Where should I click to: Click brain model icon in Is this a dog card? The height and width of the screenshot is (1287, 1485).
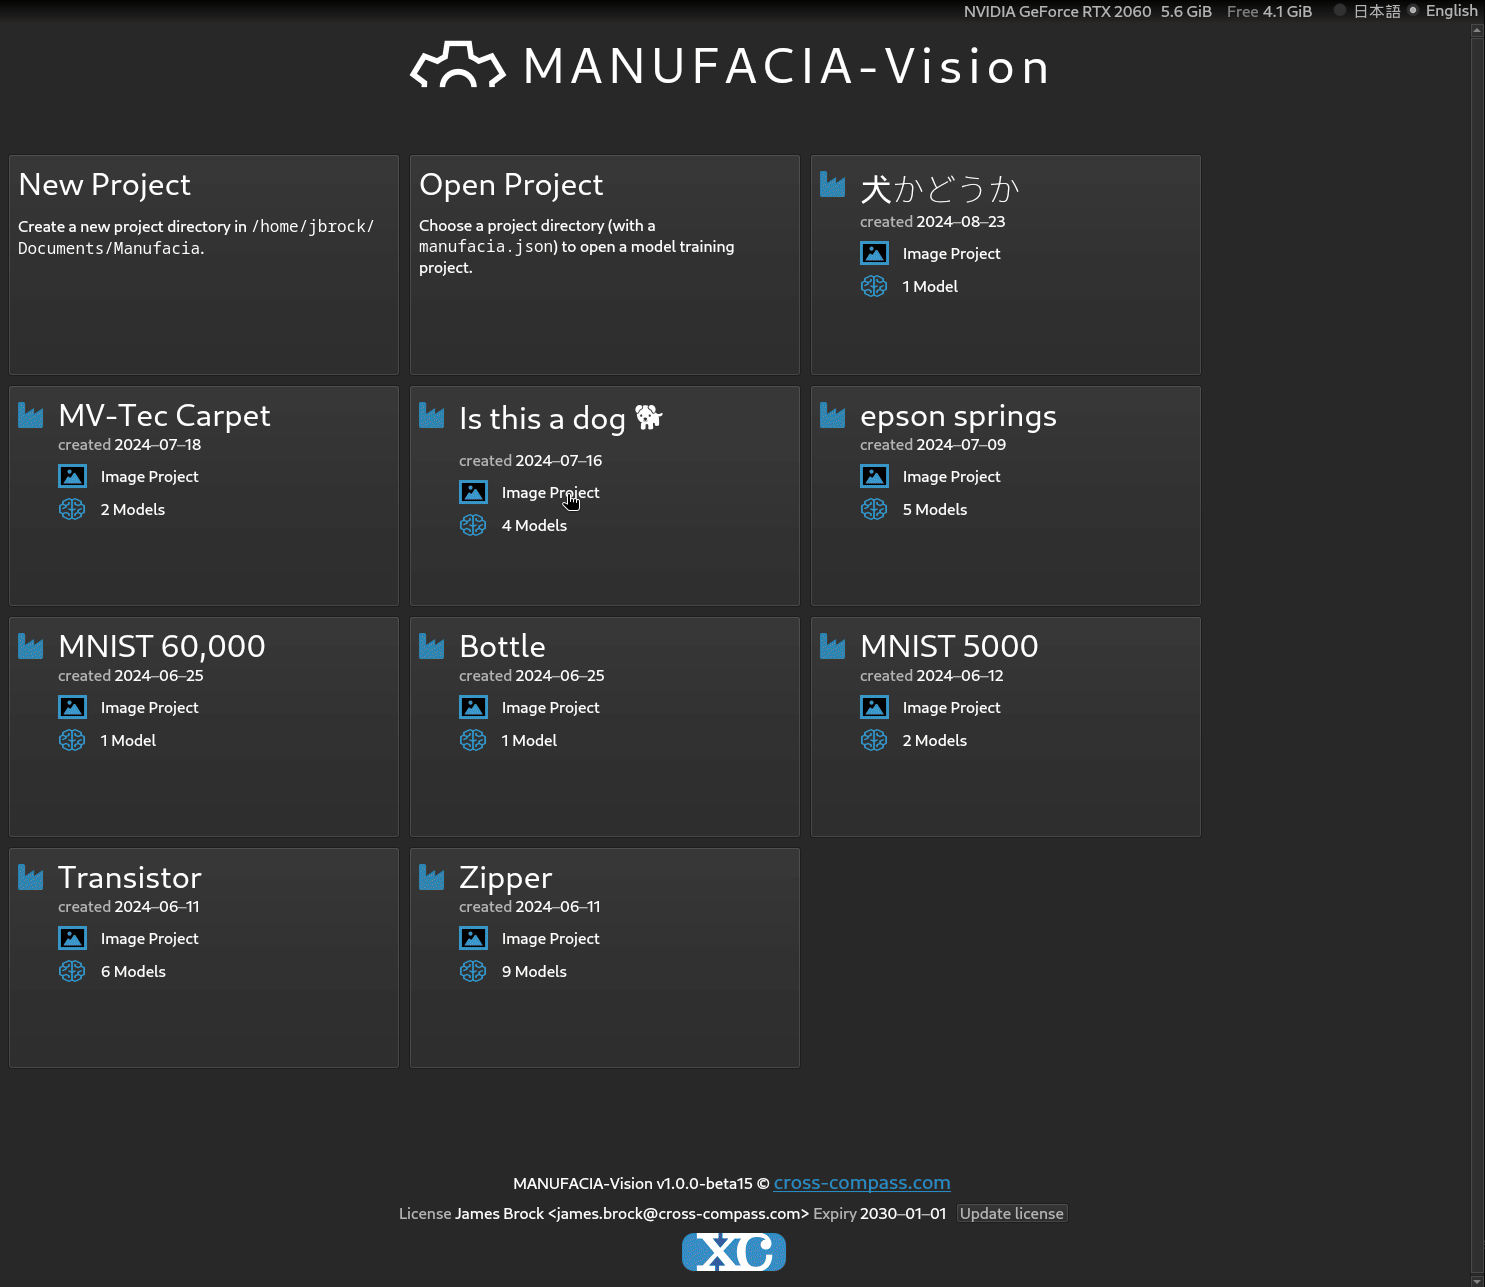(x=473, y=525)
